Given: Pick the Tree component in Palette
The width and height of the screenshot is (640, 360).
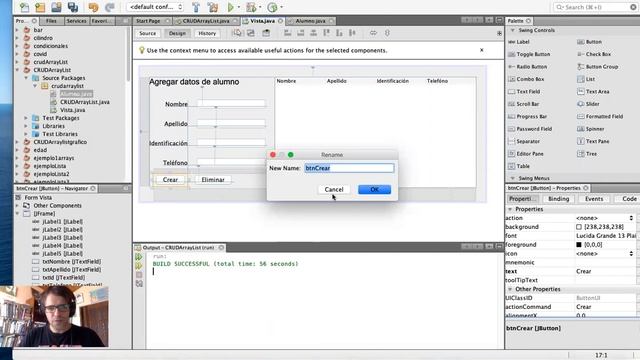Looking at the screenshot, I should (x=587, y=153).
